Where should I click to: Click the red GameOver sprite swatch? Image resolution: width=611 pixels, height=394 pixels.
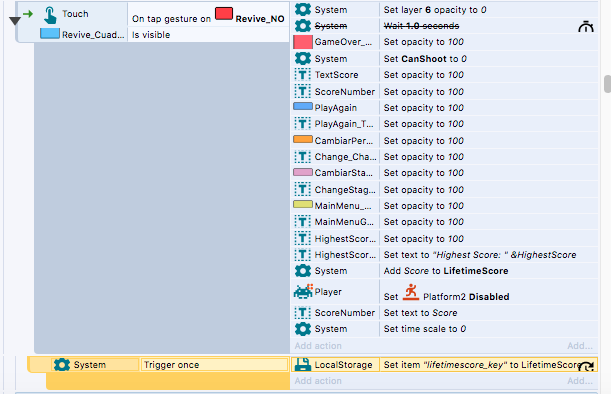click(x=303, y=42)
